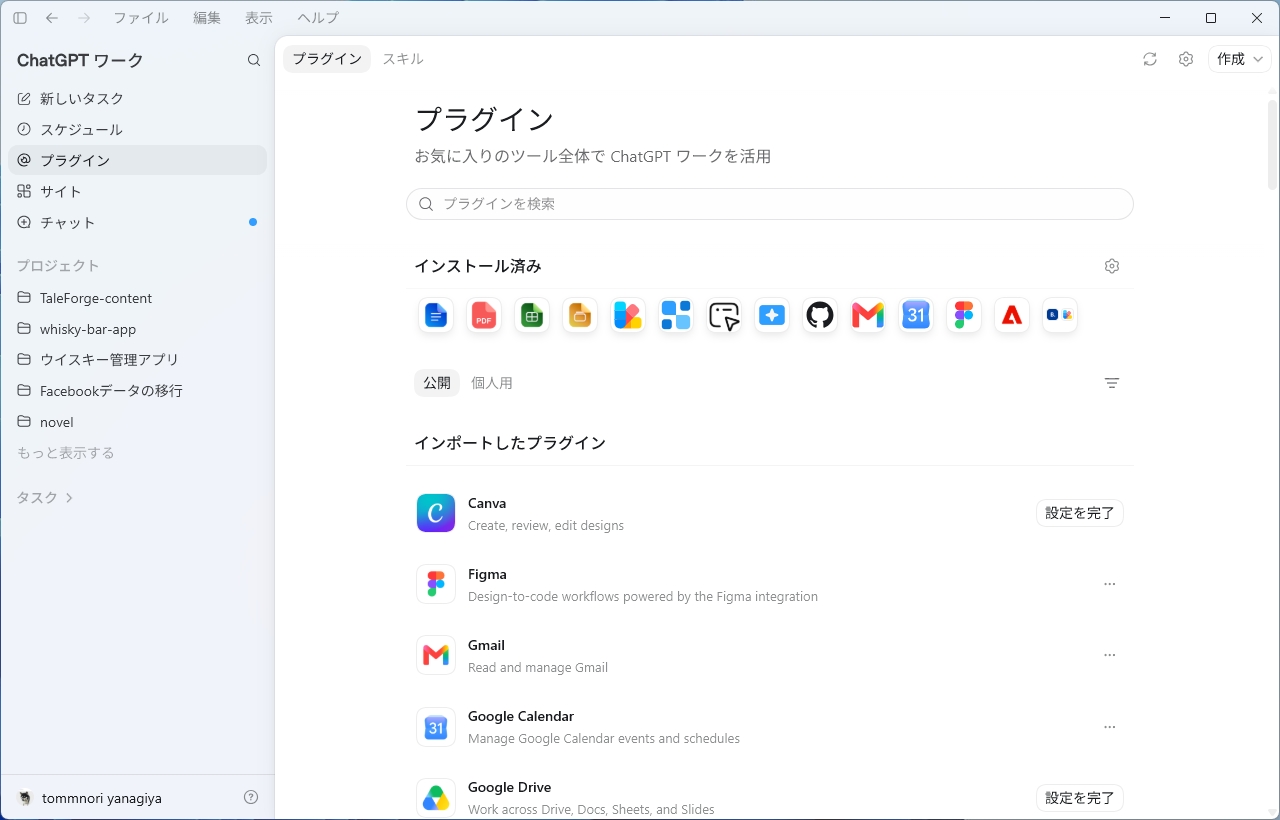Open the whisky-bar-app project
Viewport: 1280px width, 820px height.
point(138,329)
